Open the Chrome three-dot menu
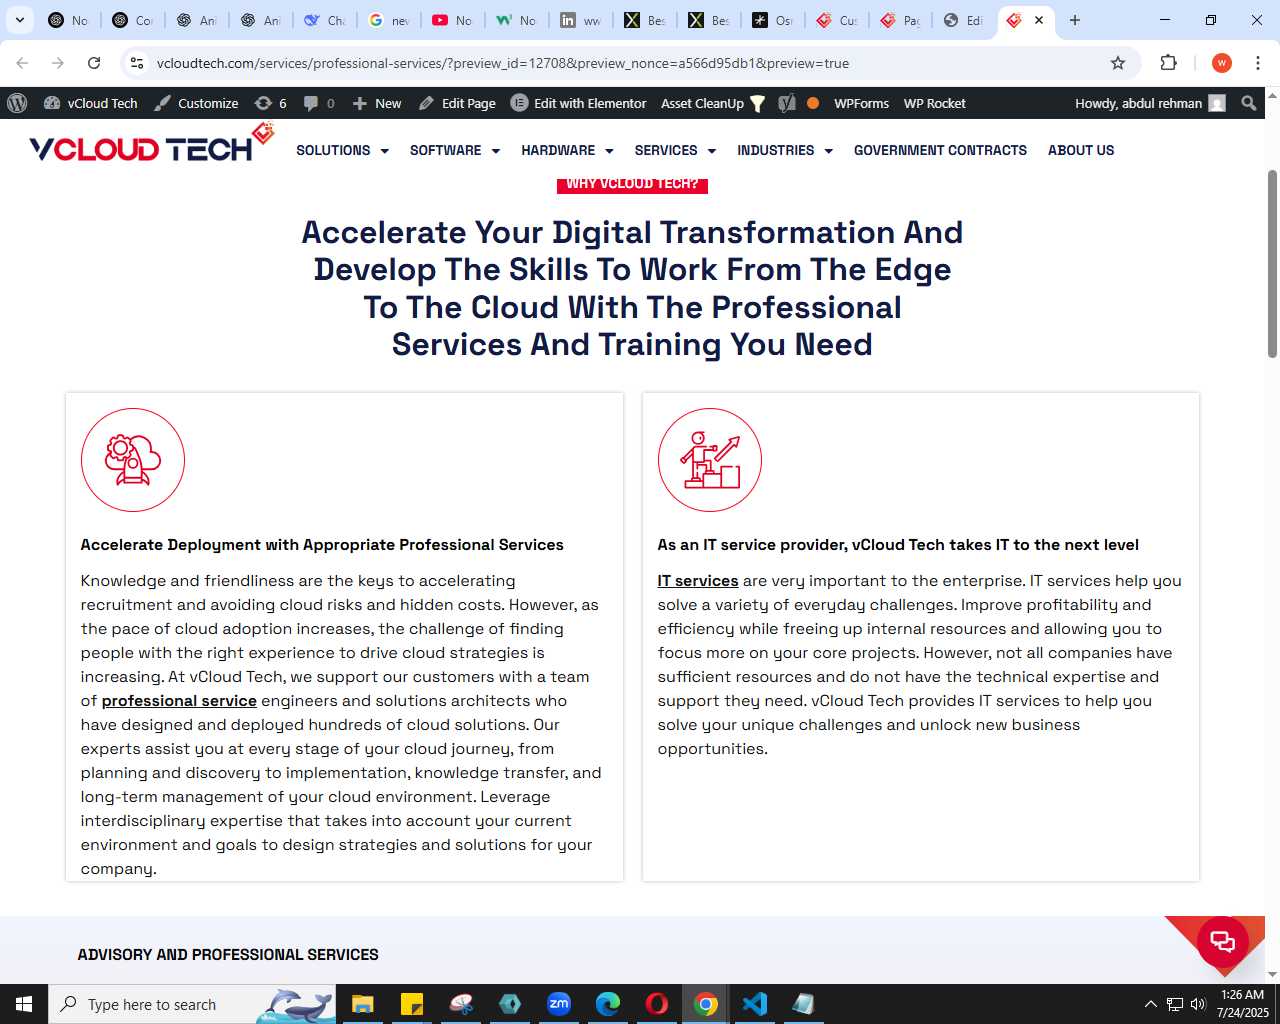 (x=1258, y=63)
